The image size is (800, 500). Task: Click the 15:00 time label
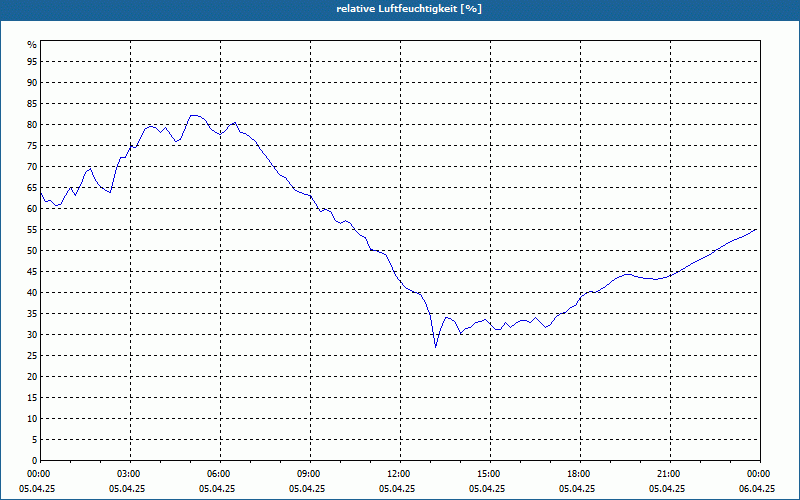pos(490,474)
